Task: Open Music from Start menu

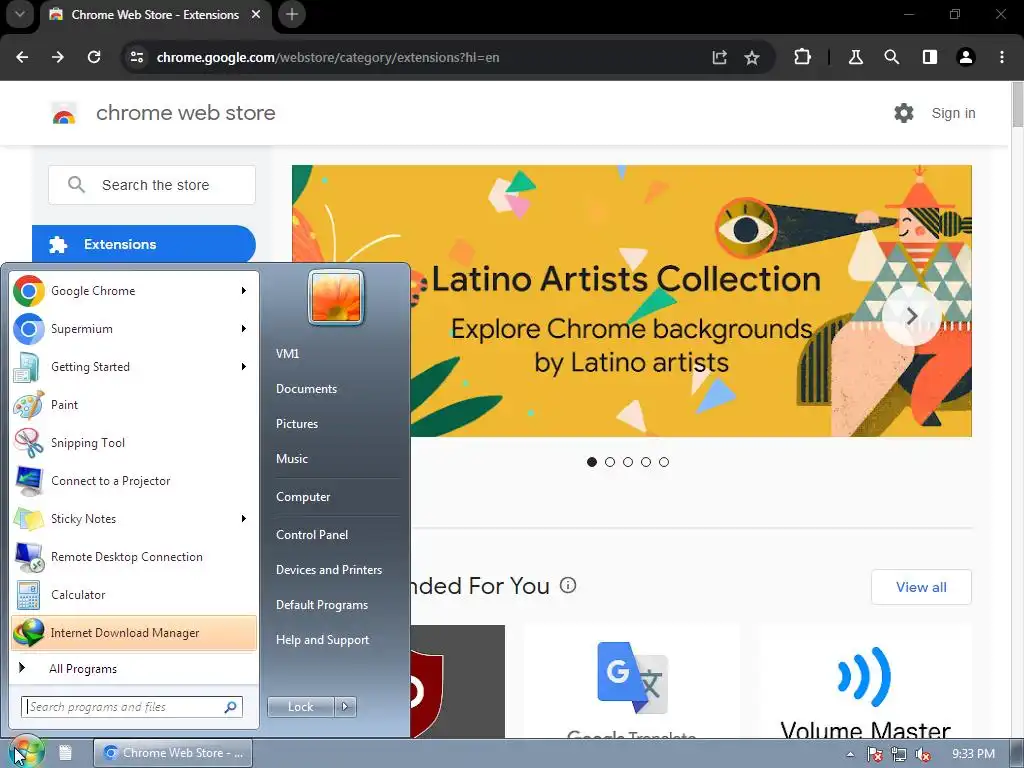Action: pyautogui.click(x=291, y=458)
